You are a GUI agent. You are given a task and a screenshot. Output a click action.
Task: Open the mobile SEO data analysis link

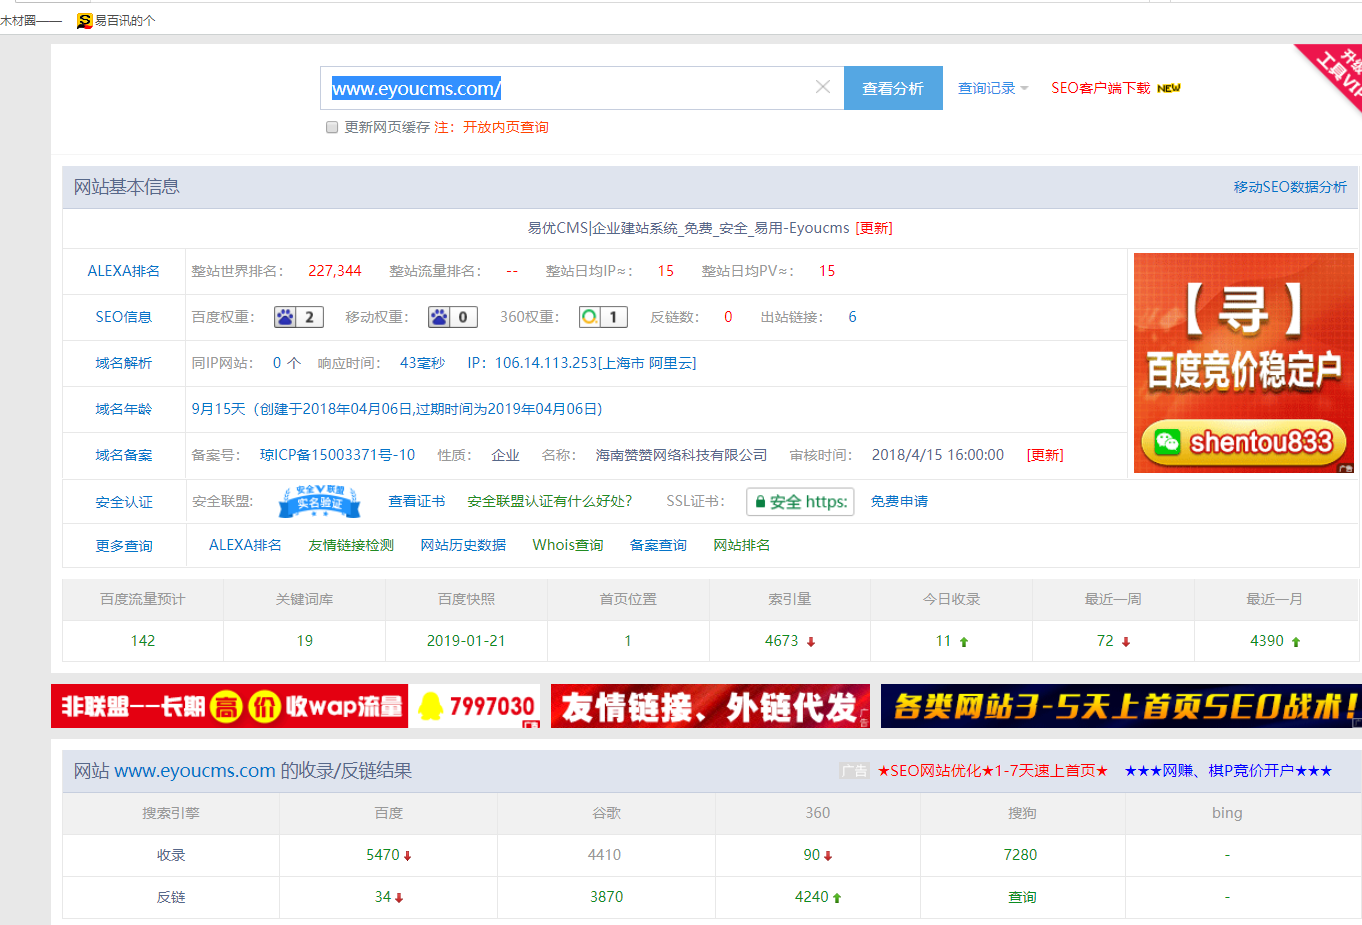(x=1289, y=187)
